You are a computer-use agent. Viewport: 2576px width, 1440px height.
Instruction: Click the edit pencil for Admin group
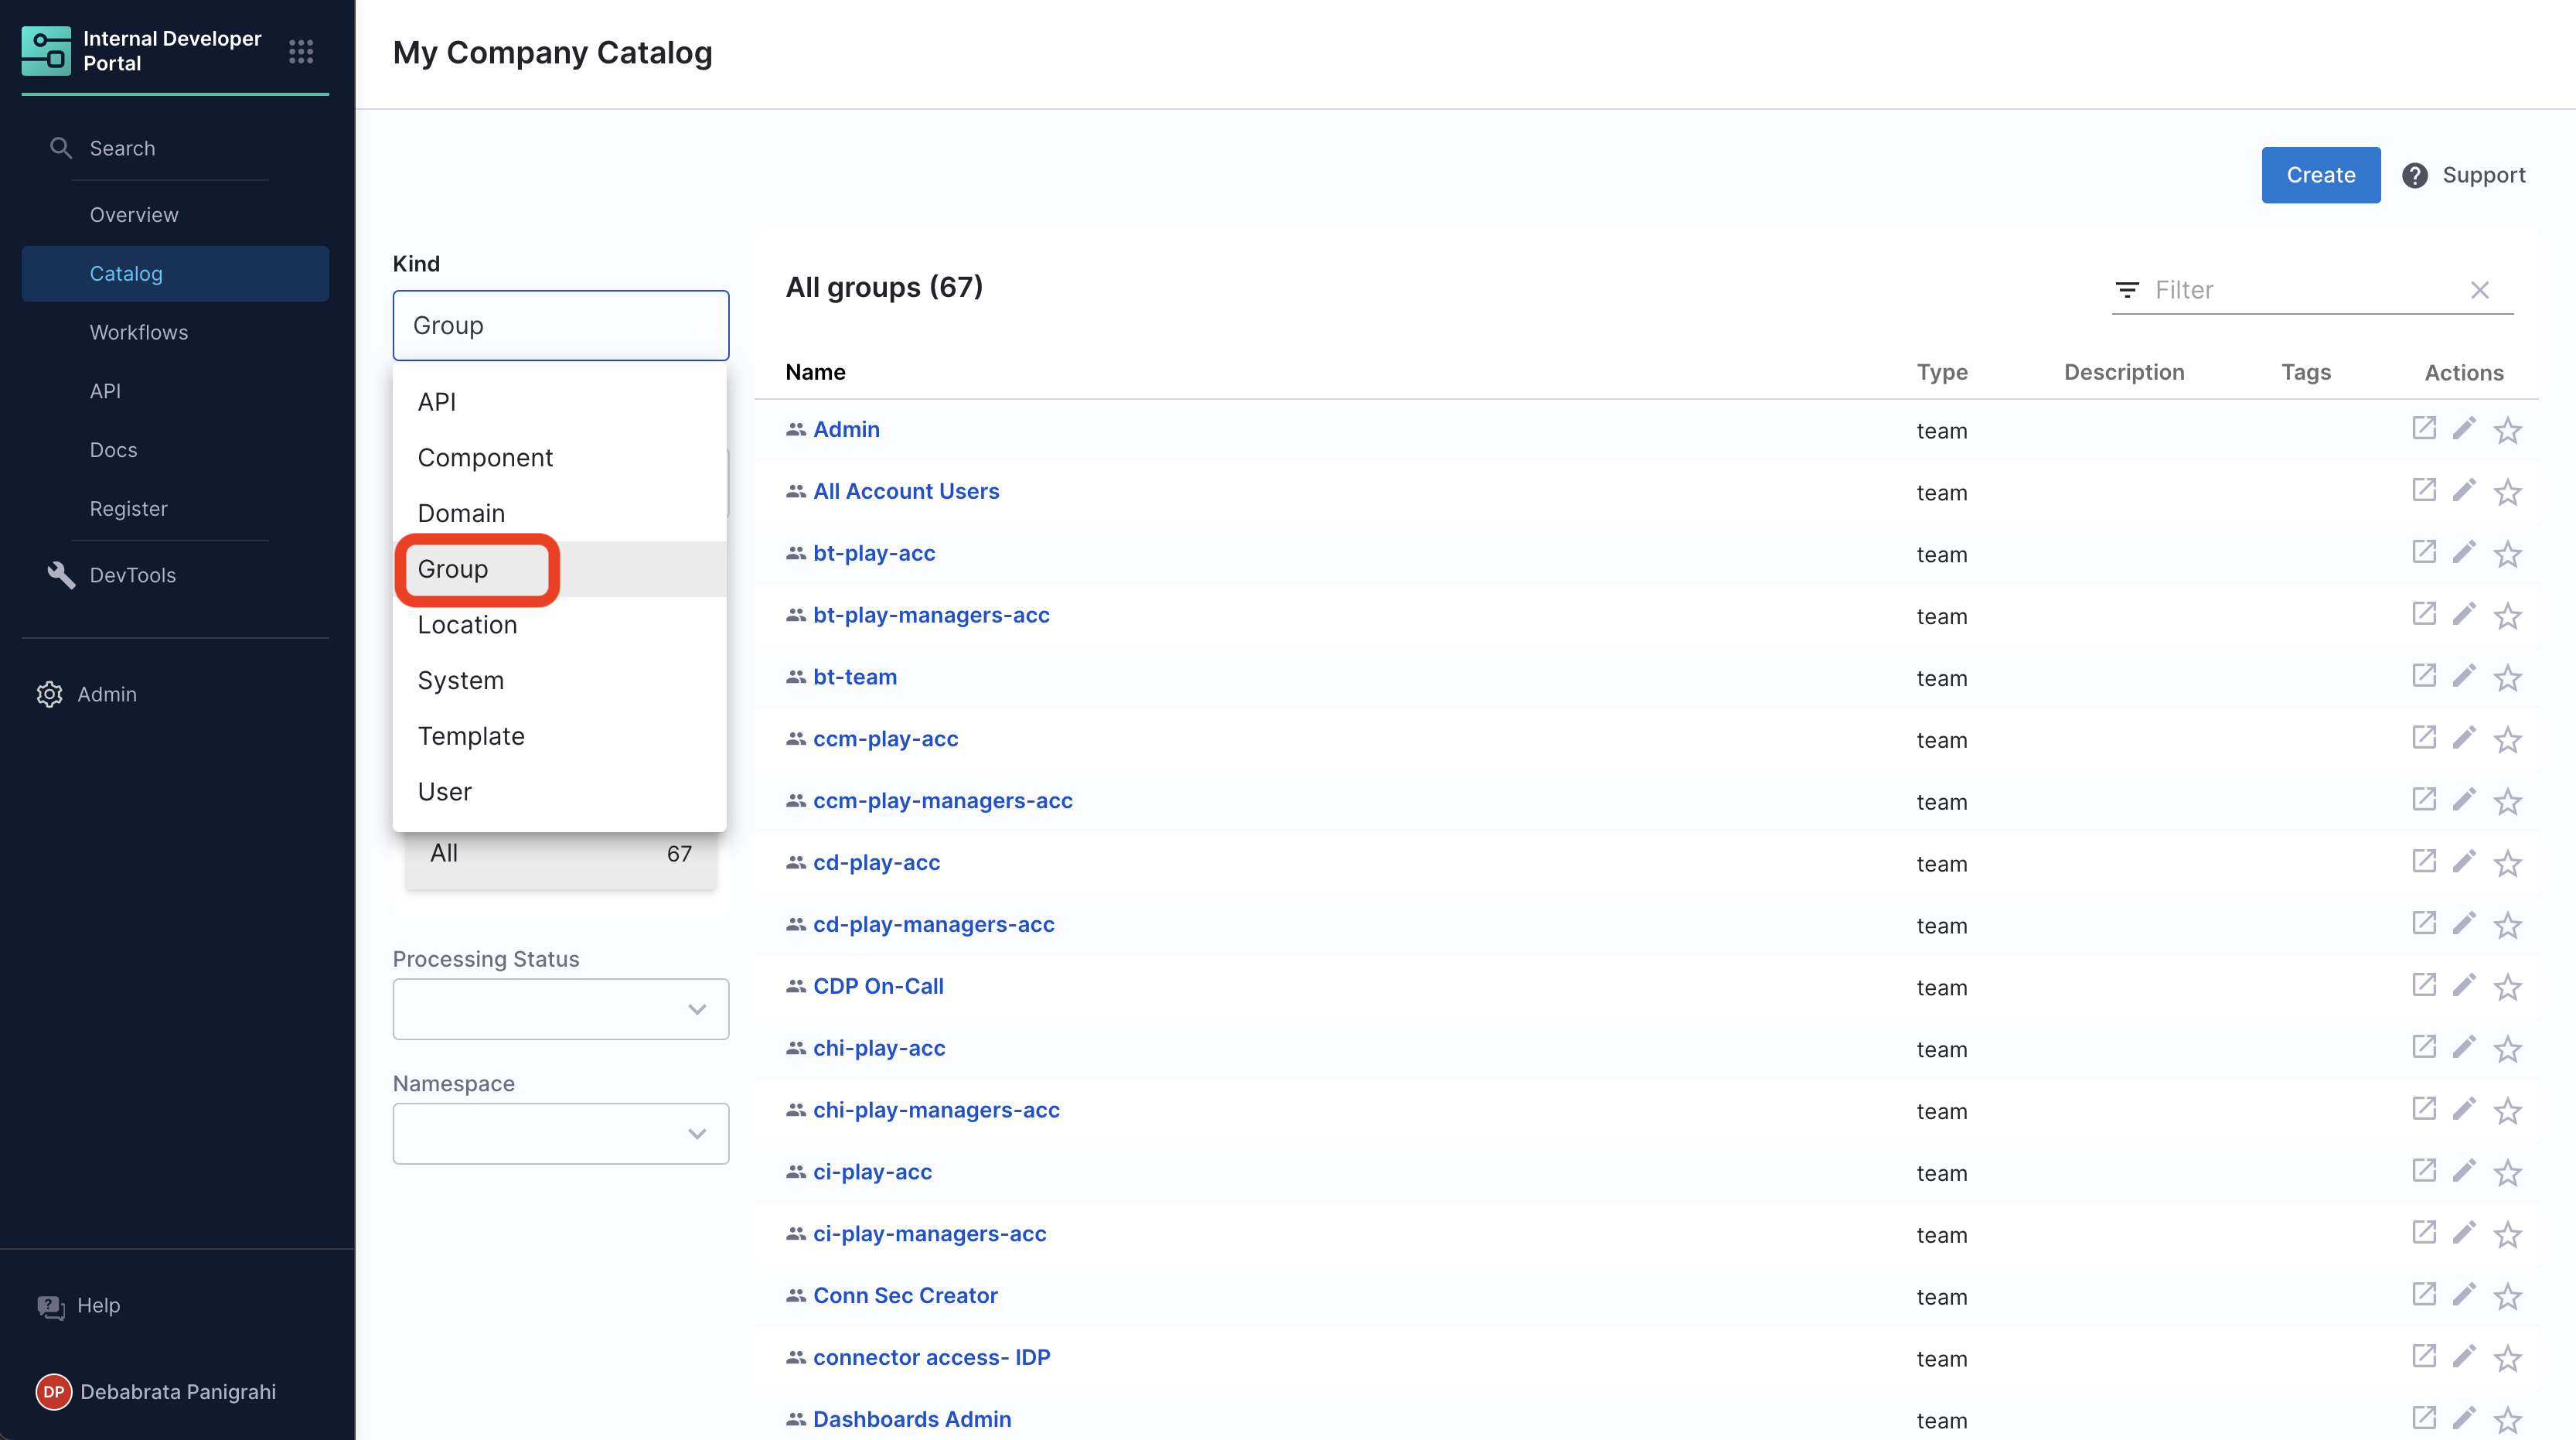tap(2464, 429)
